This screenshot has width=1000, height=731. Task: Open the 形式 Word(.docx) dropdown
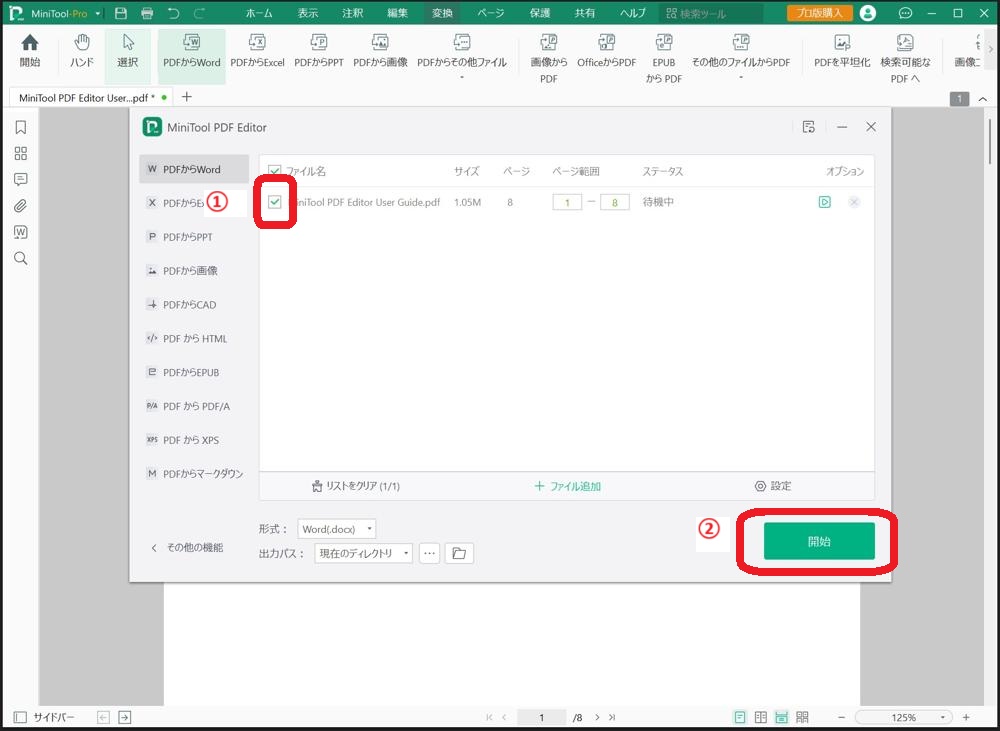click(x=337, y=529)
